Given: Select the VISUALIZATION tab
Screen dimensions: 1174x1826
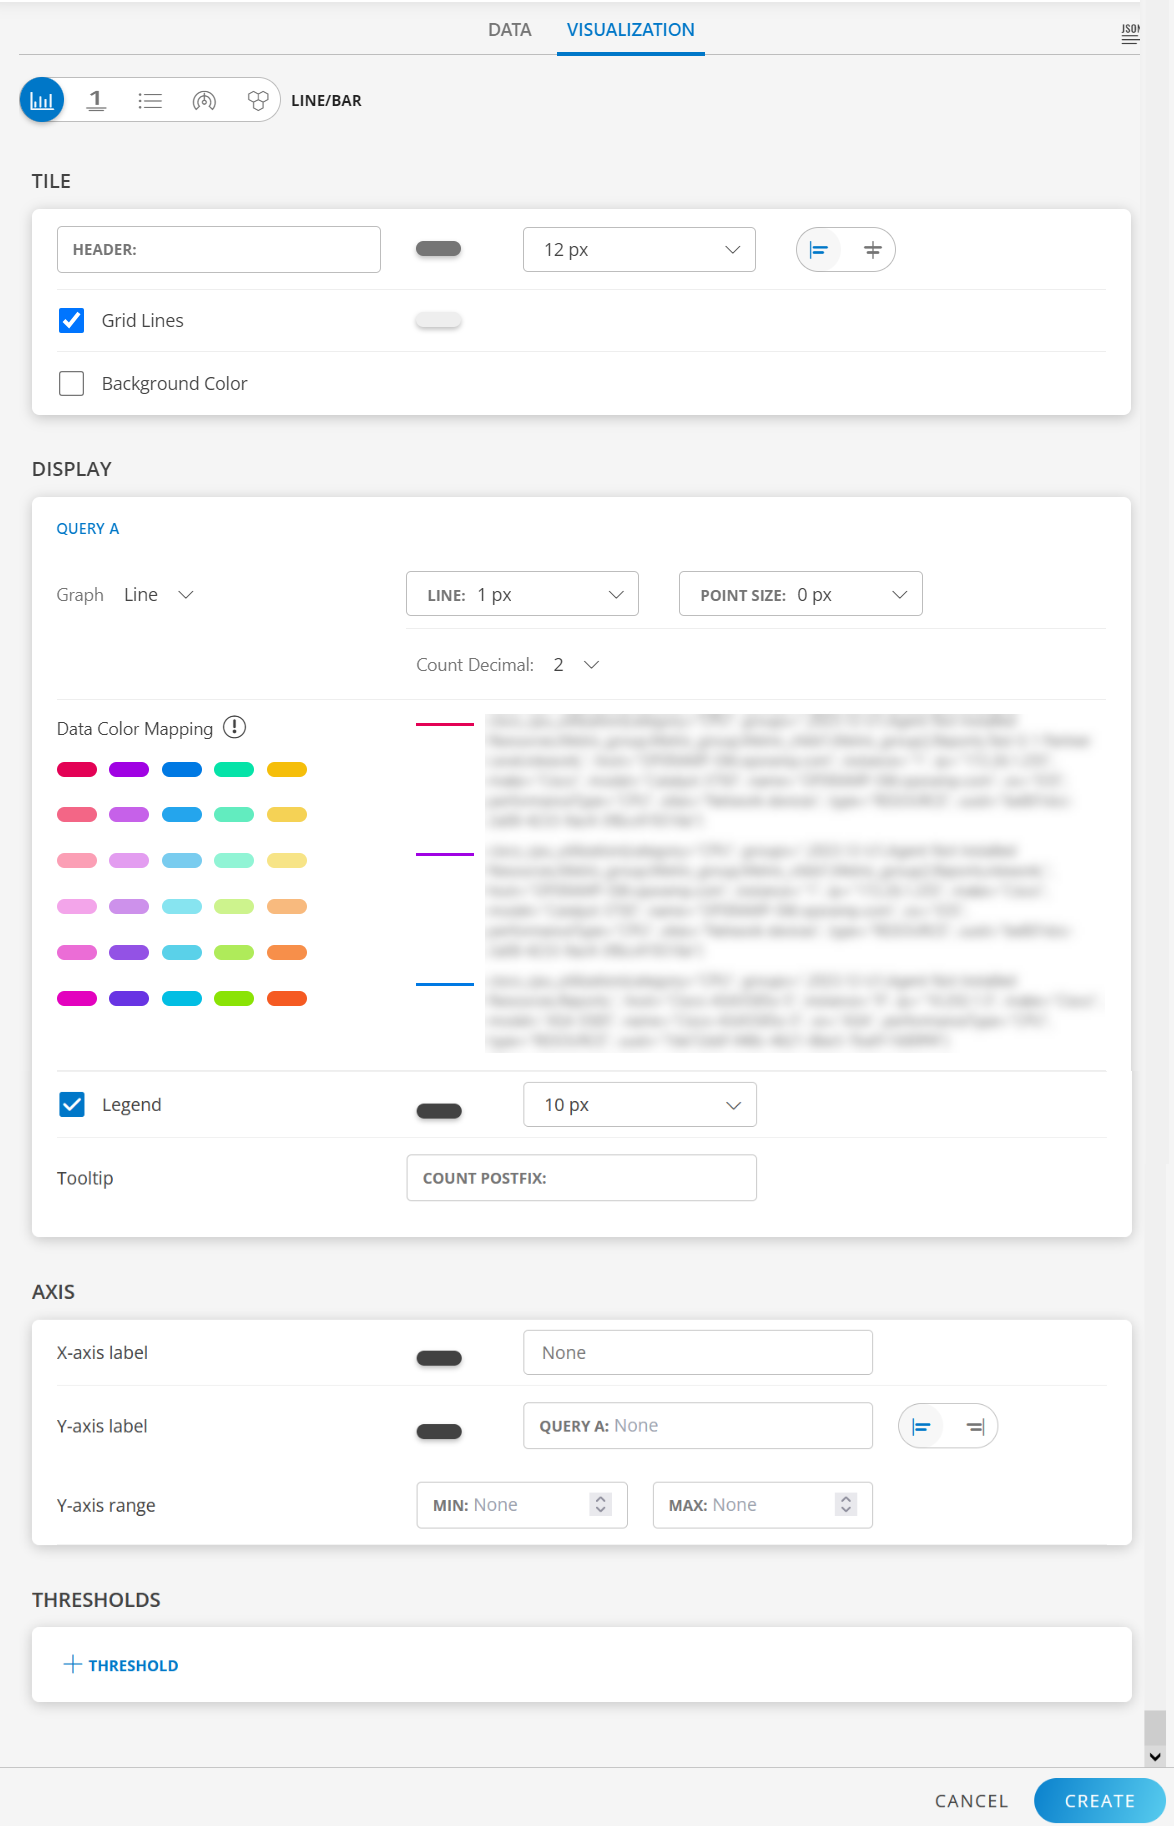Looking at the screenshot, I should [630, 30].
